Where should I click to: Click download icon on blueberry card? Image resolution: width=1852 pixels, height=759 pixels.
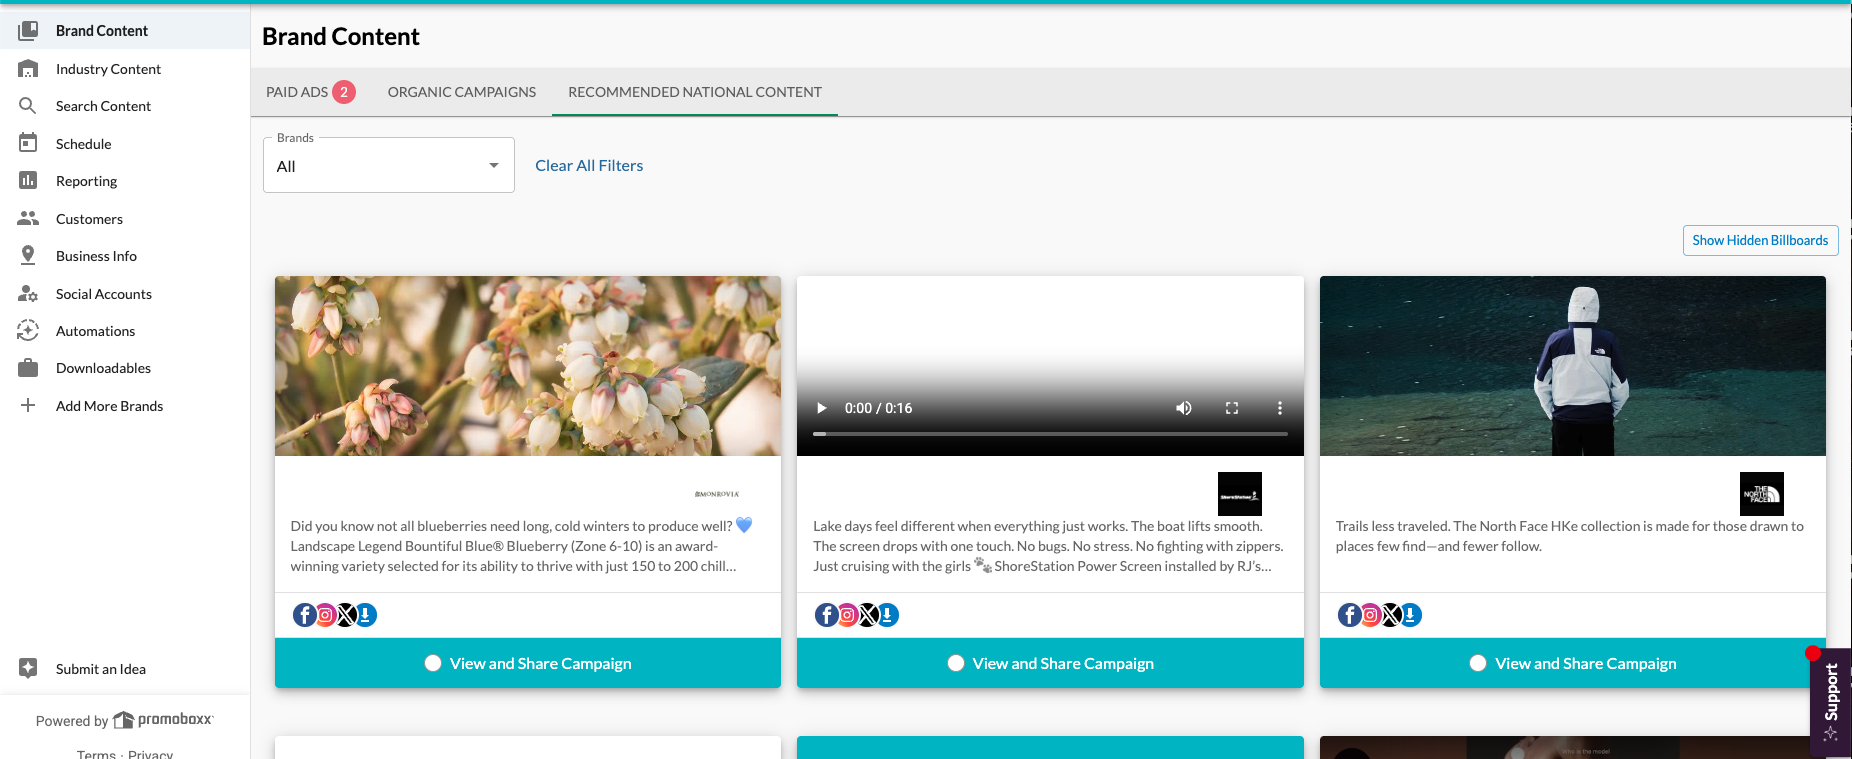[x=366, y=615]
